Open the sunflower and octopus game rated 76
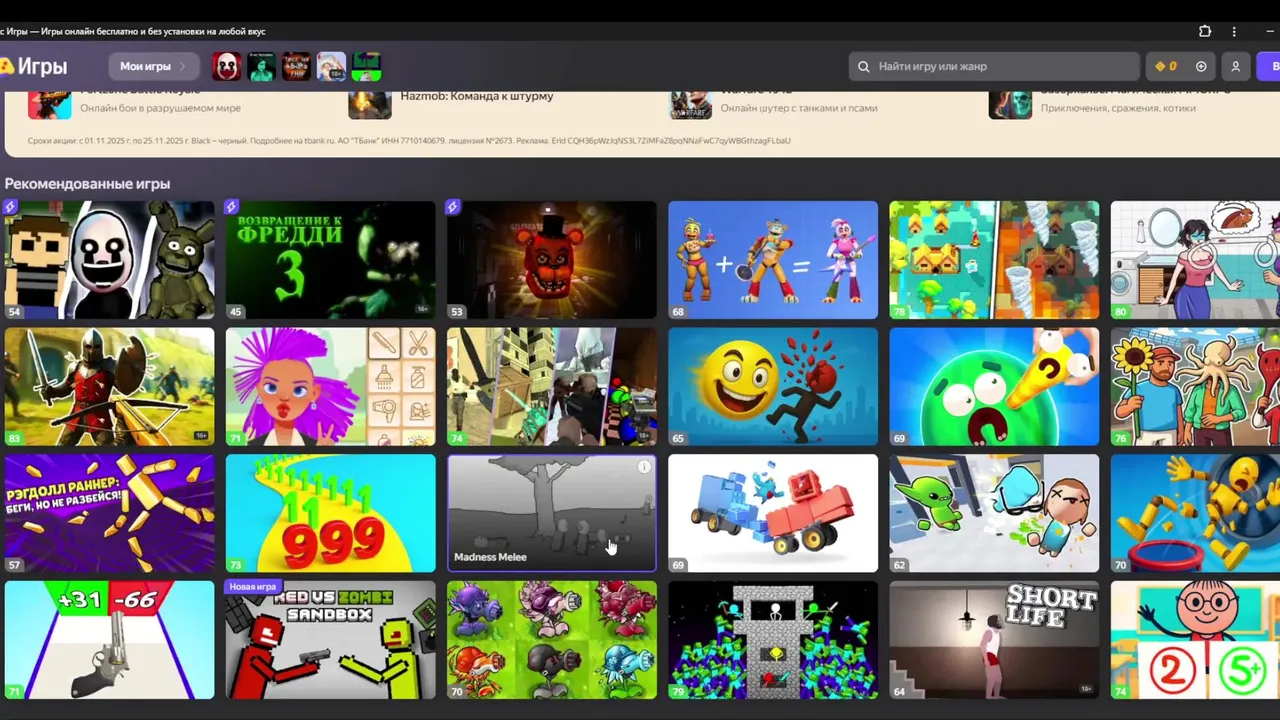Screen dimensions: 1280x720 click(x=1195, y=387)
